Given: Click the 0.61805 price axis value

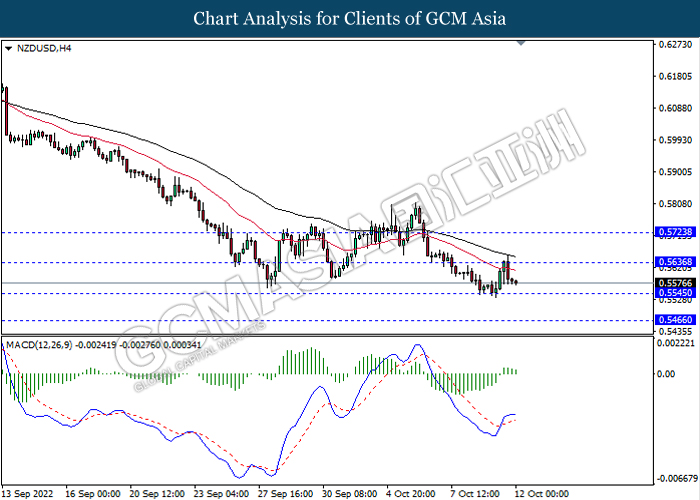Looking at the screenshot, I should click(675, 76).
